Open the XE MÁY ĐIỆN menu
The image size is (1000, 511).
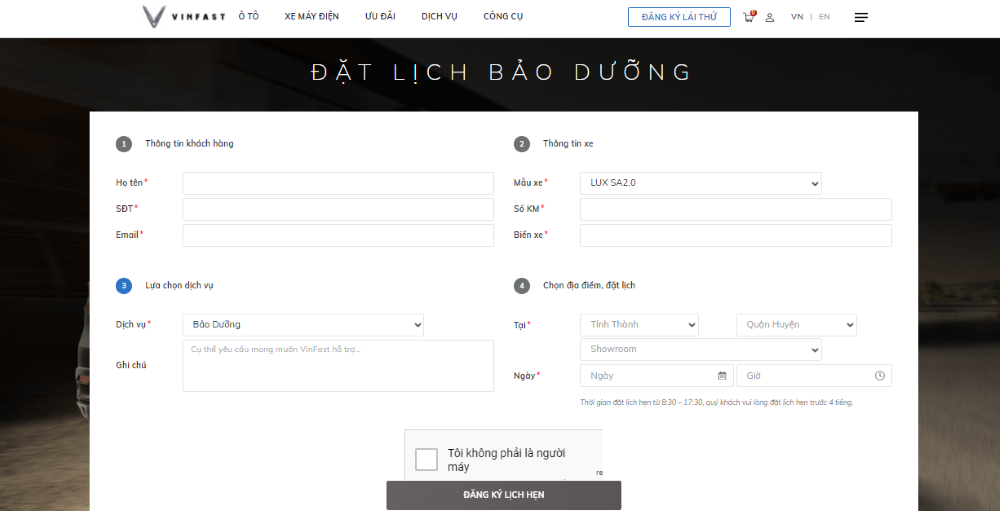(x=312, y=17)
